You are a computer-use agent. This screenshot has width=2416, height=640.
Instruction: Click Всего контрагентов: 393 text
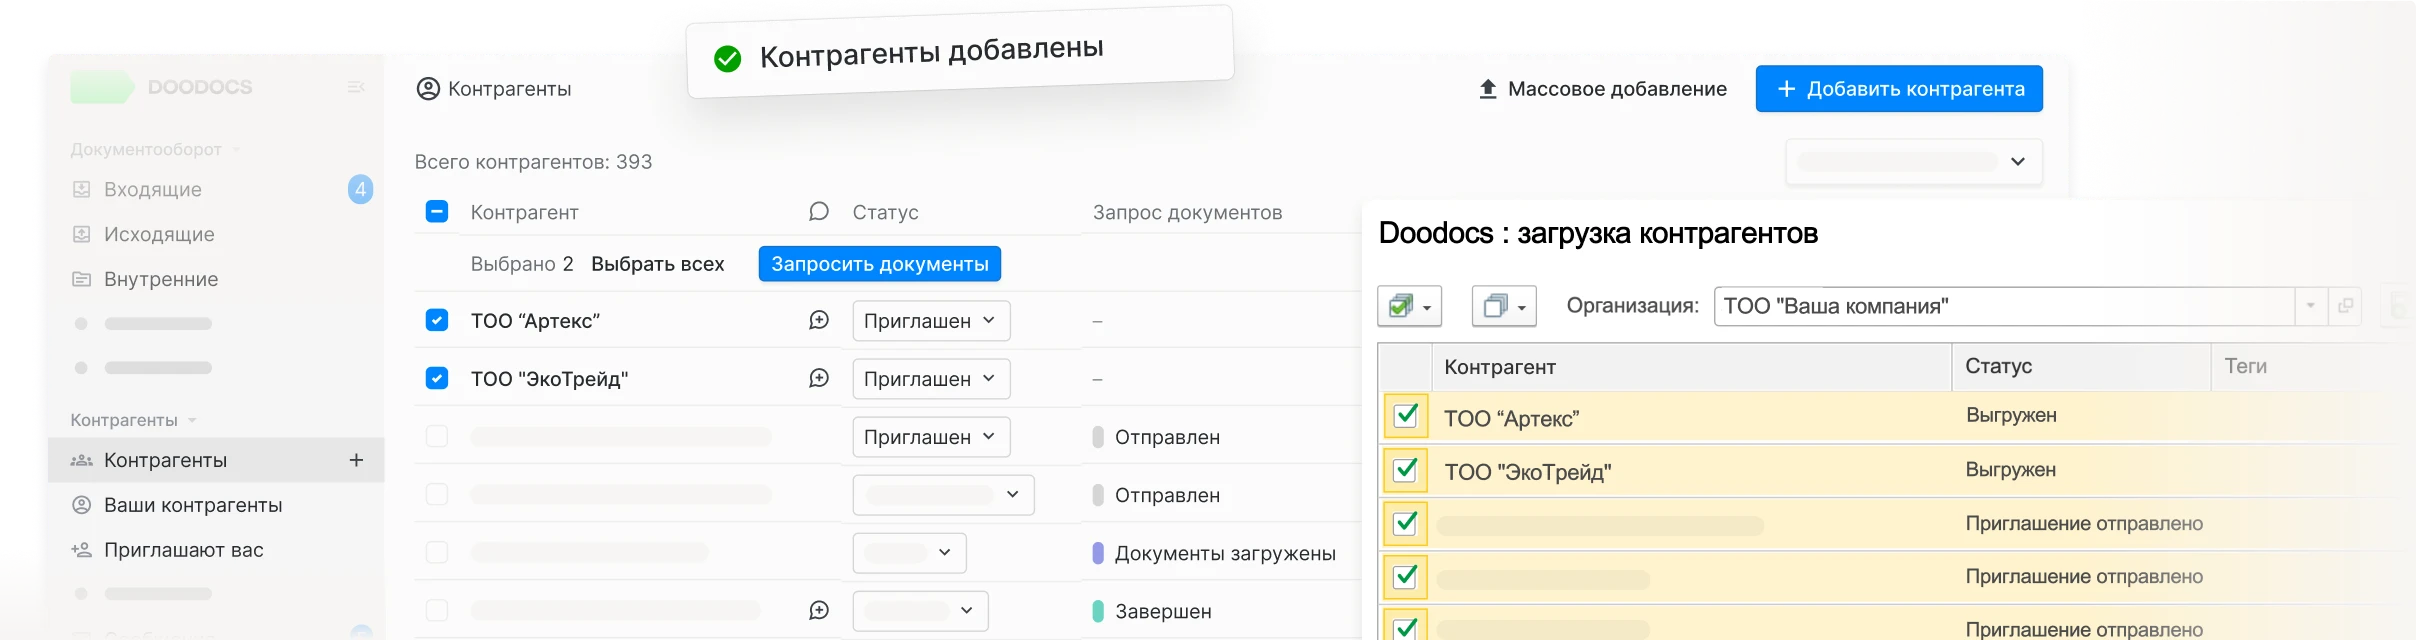[x=533, y=162]
